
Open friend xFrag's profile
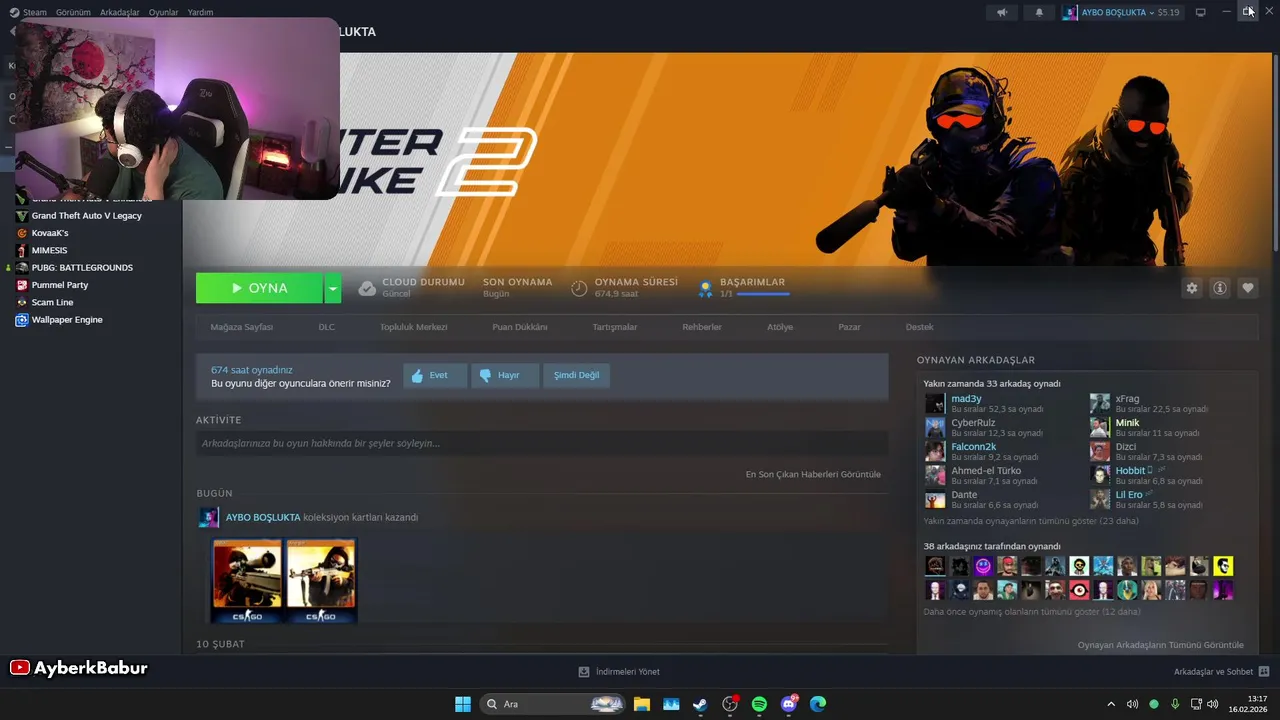(1127, 399)
